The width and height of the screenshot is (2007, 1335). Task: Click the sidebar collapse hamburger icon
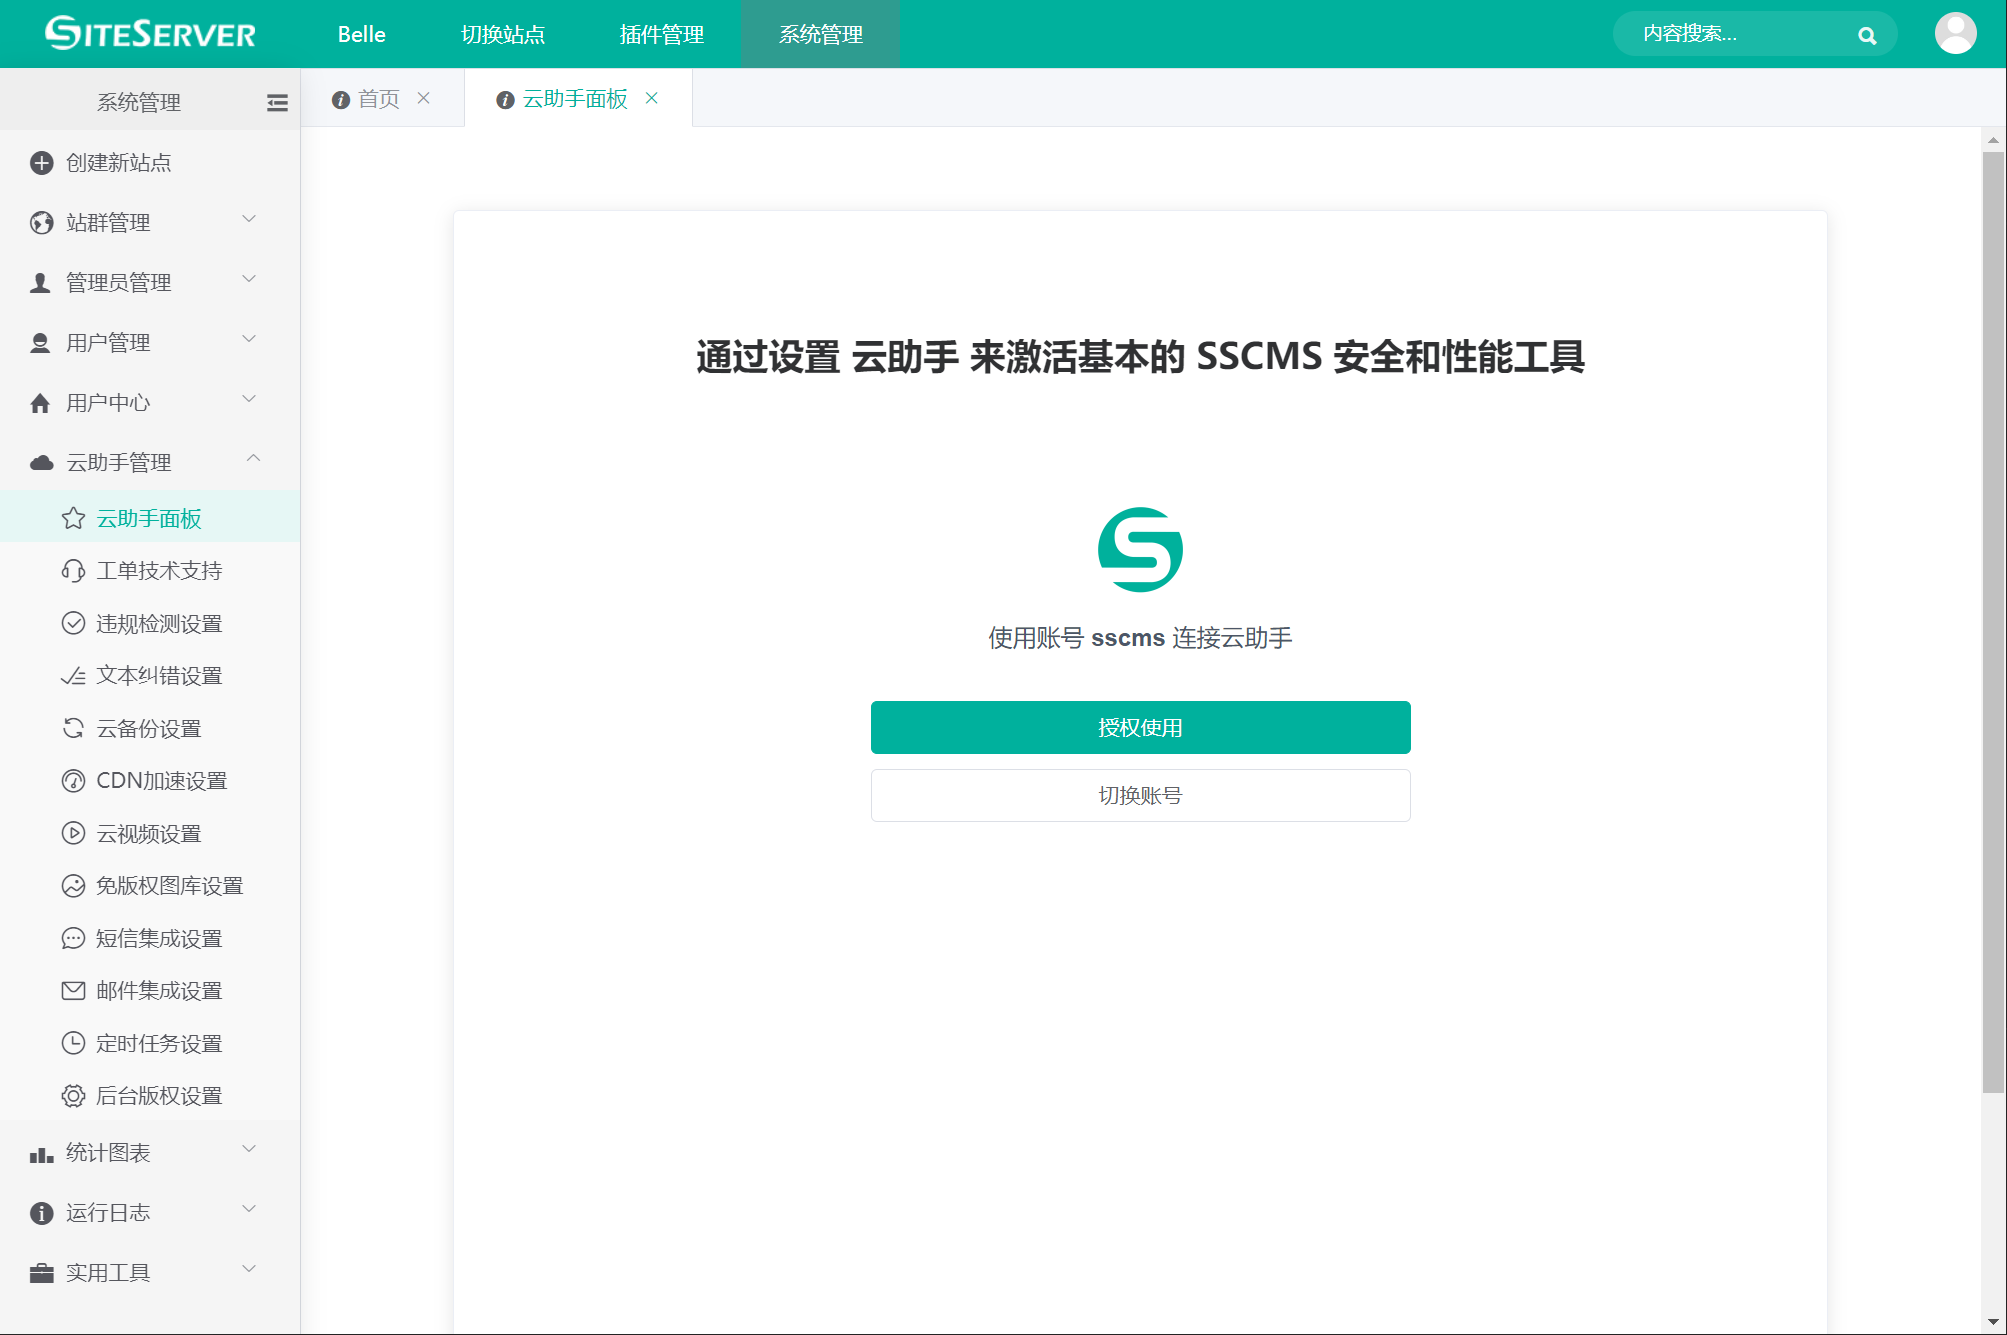click(x=277, y=102)
